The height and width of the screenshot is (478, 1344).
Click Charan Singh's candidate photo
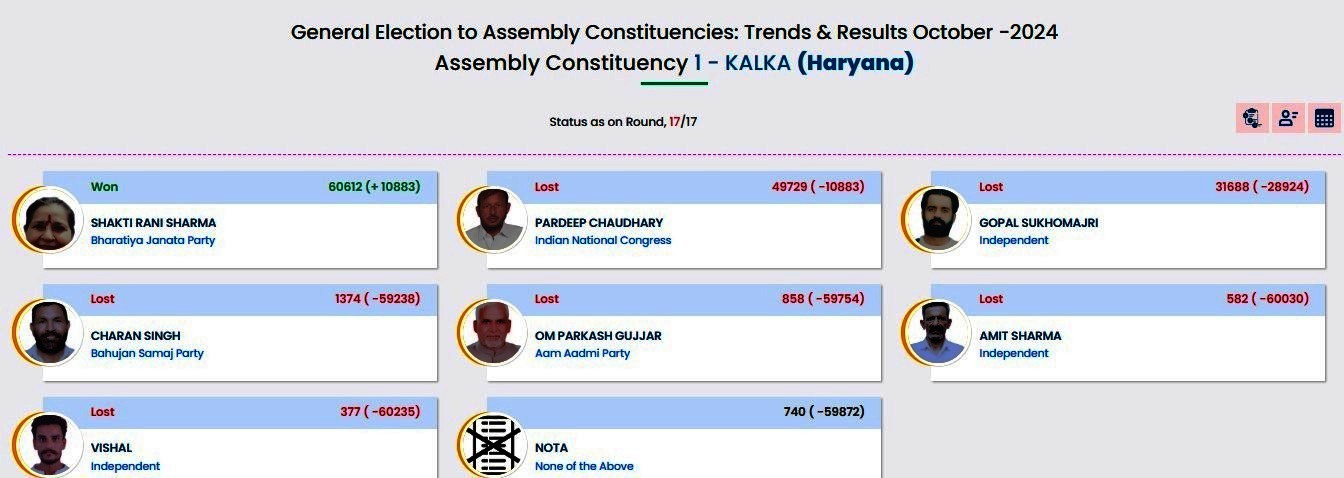(49, 333)
